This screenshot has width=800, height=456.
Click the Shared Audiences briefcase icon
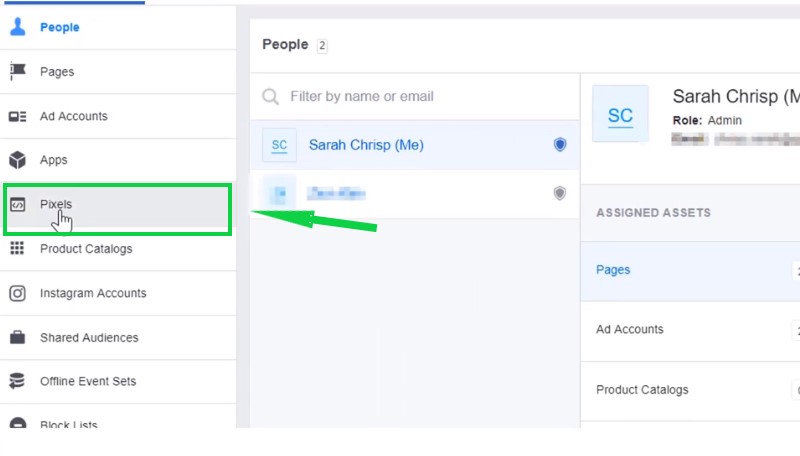pos(17,337)
